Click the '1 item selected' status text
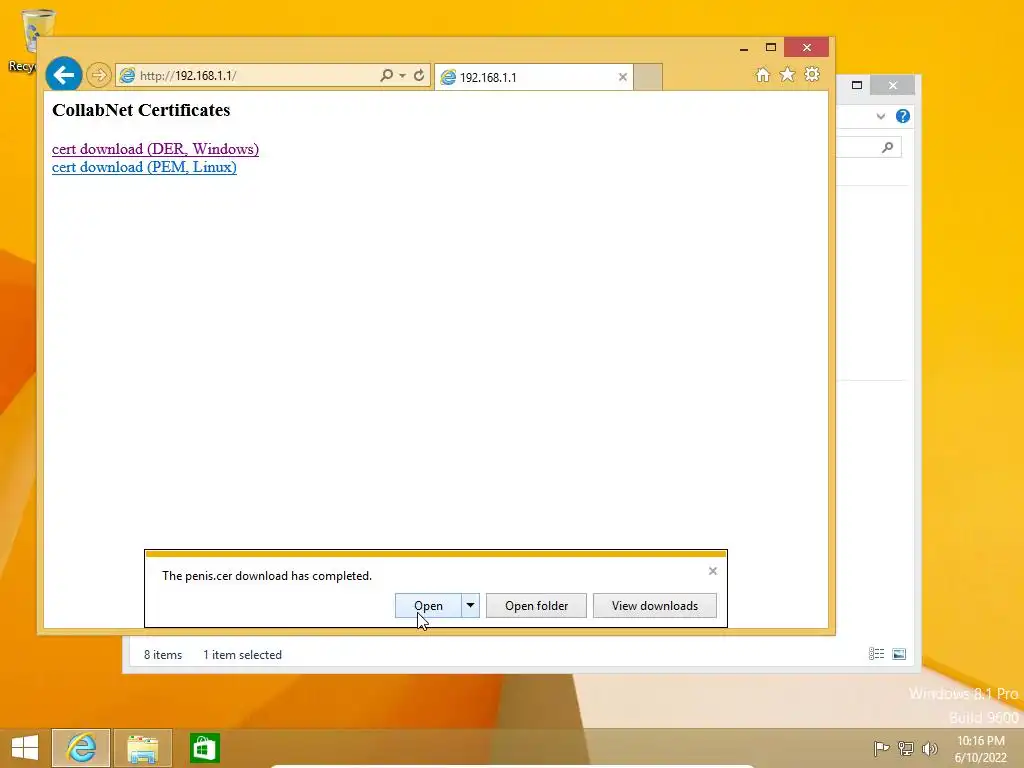1024x768 pixels. tap(242, 654)
